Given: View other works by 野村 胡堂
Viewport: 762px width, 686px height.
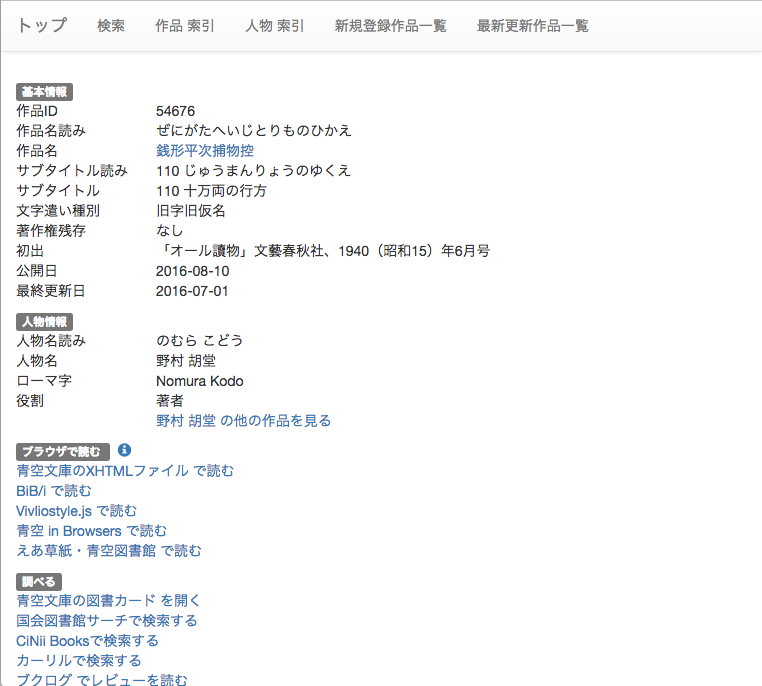Looking at the screenshot, I should pyautogui.click(x=243, y=420).
